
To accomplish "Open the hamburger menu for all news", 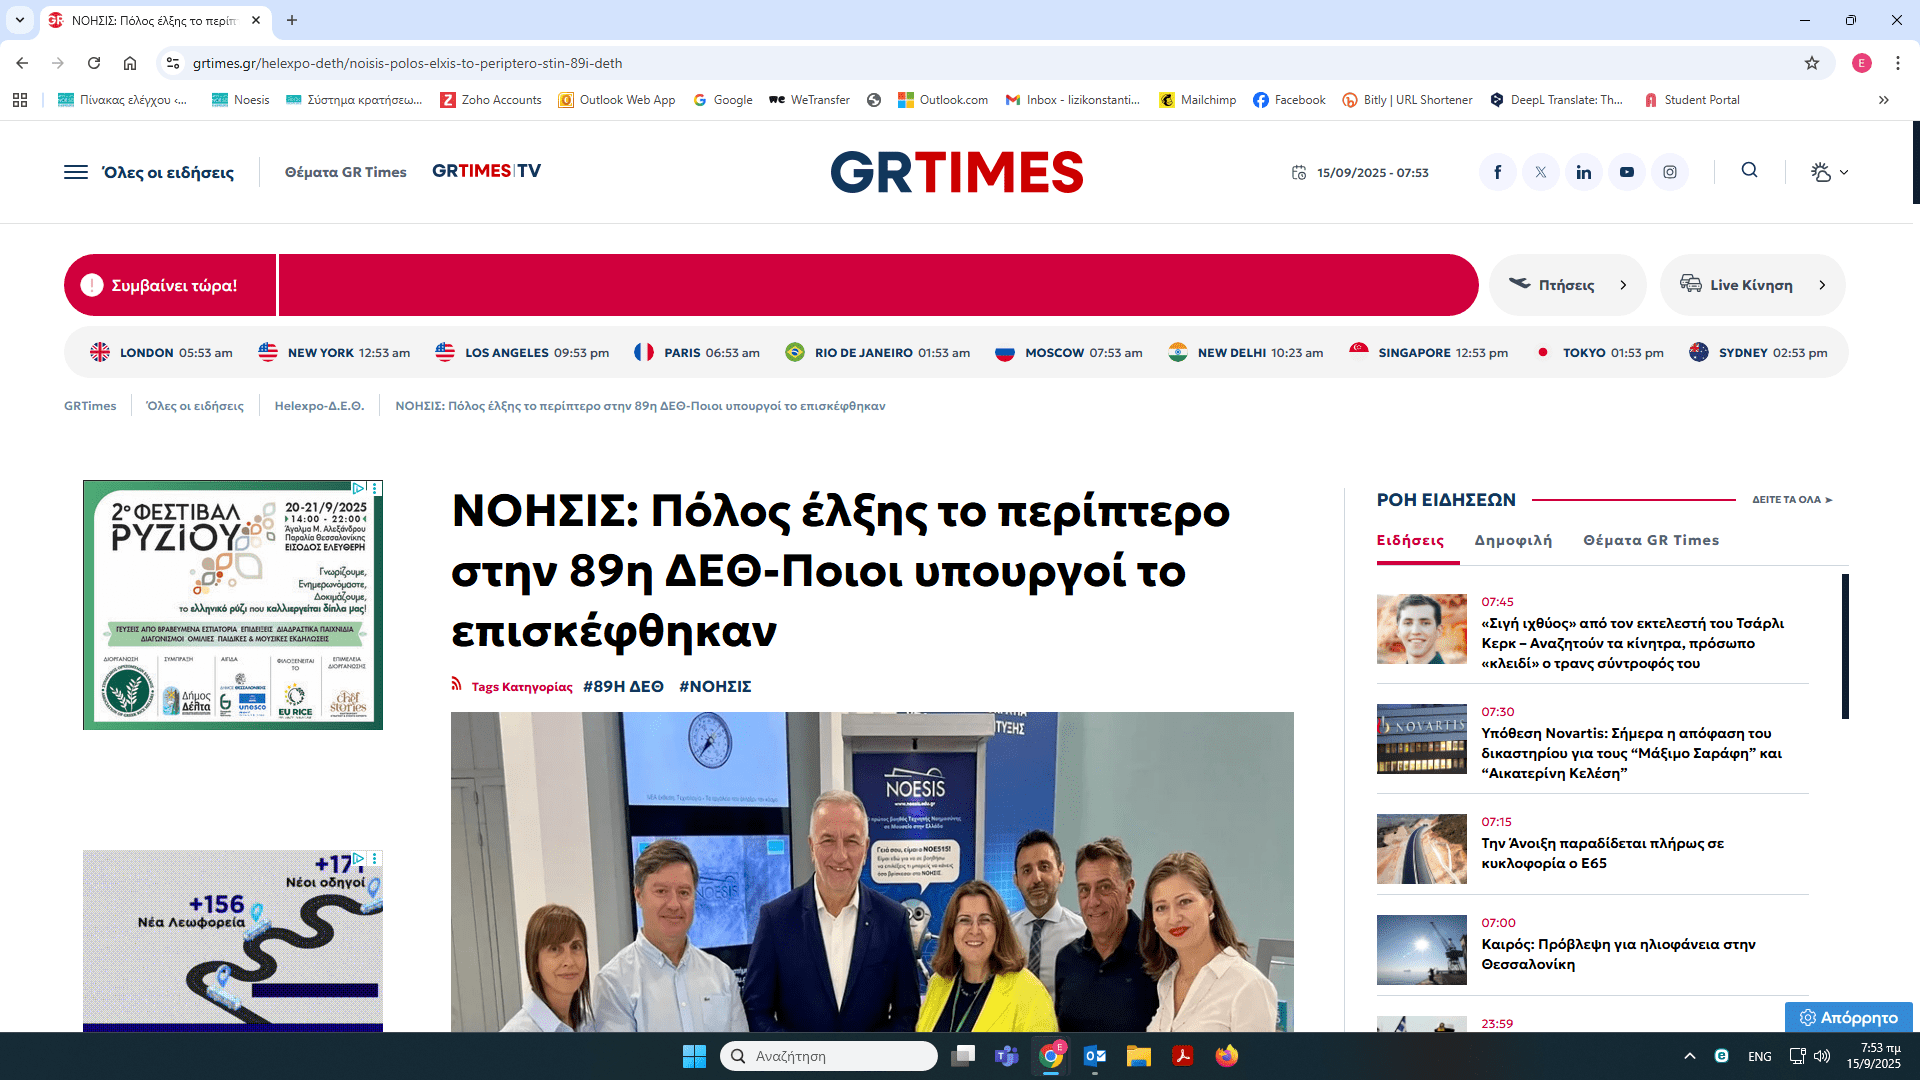I will click(76, 172).
